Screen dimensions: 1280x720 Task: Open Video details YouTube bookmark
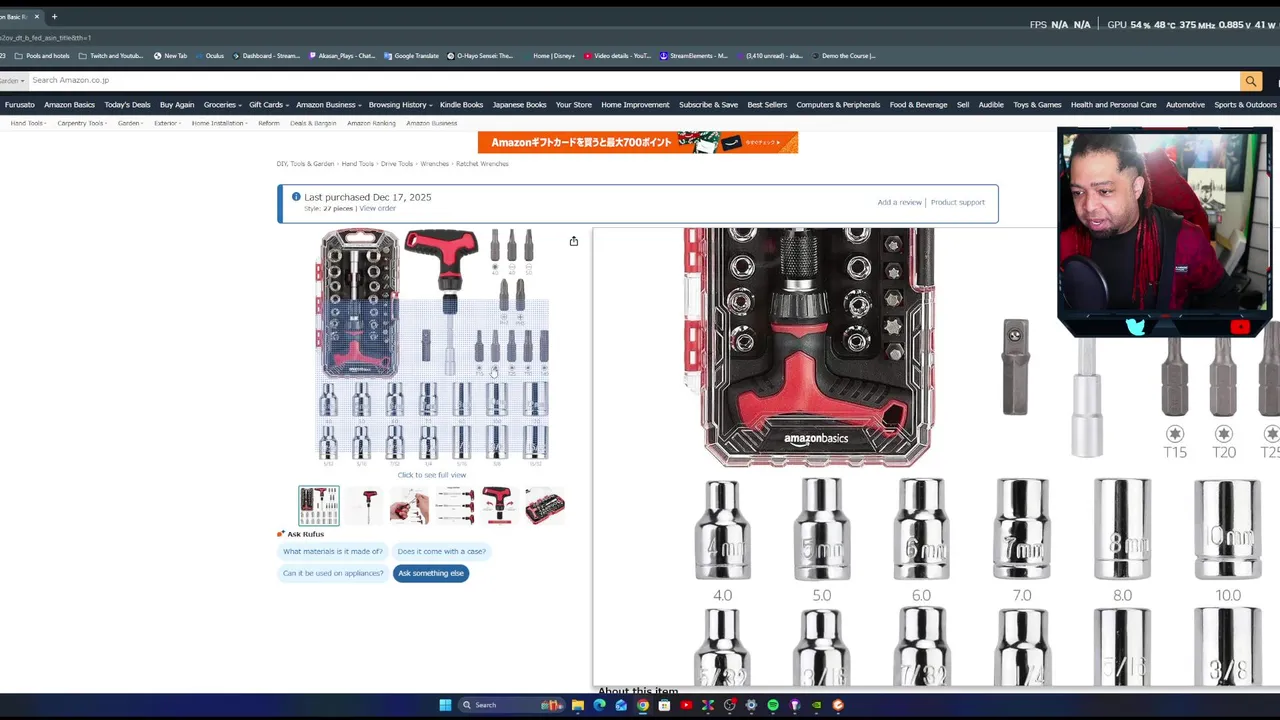[x=617, y=56]
